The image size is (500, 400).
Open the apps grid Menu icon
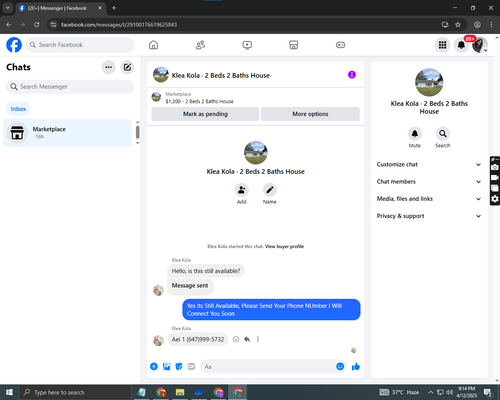[442, 45]
